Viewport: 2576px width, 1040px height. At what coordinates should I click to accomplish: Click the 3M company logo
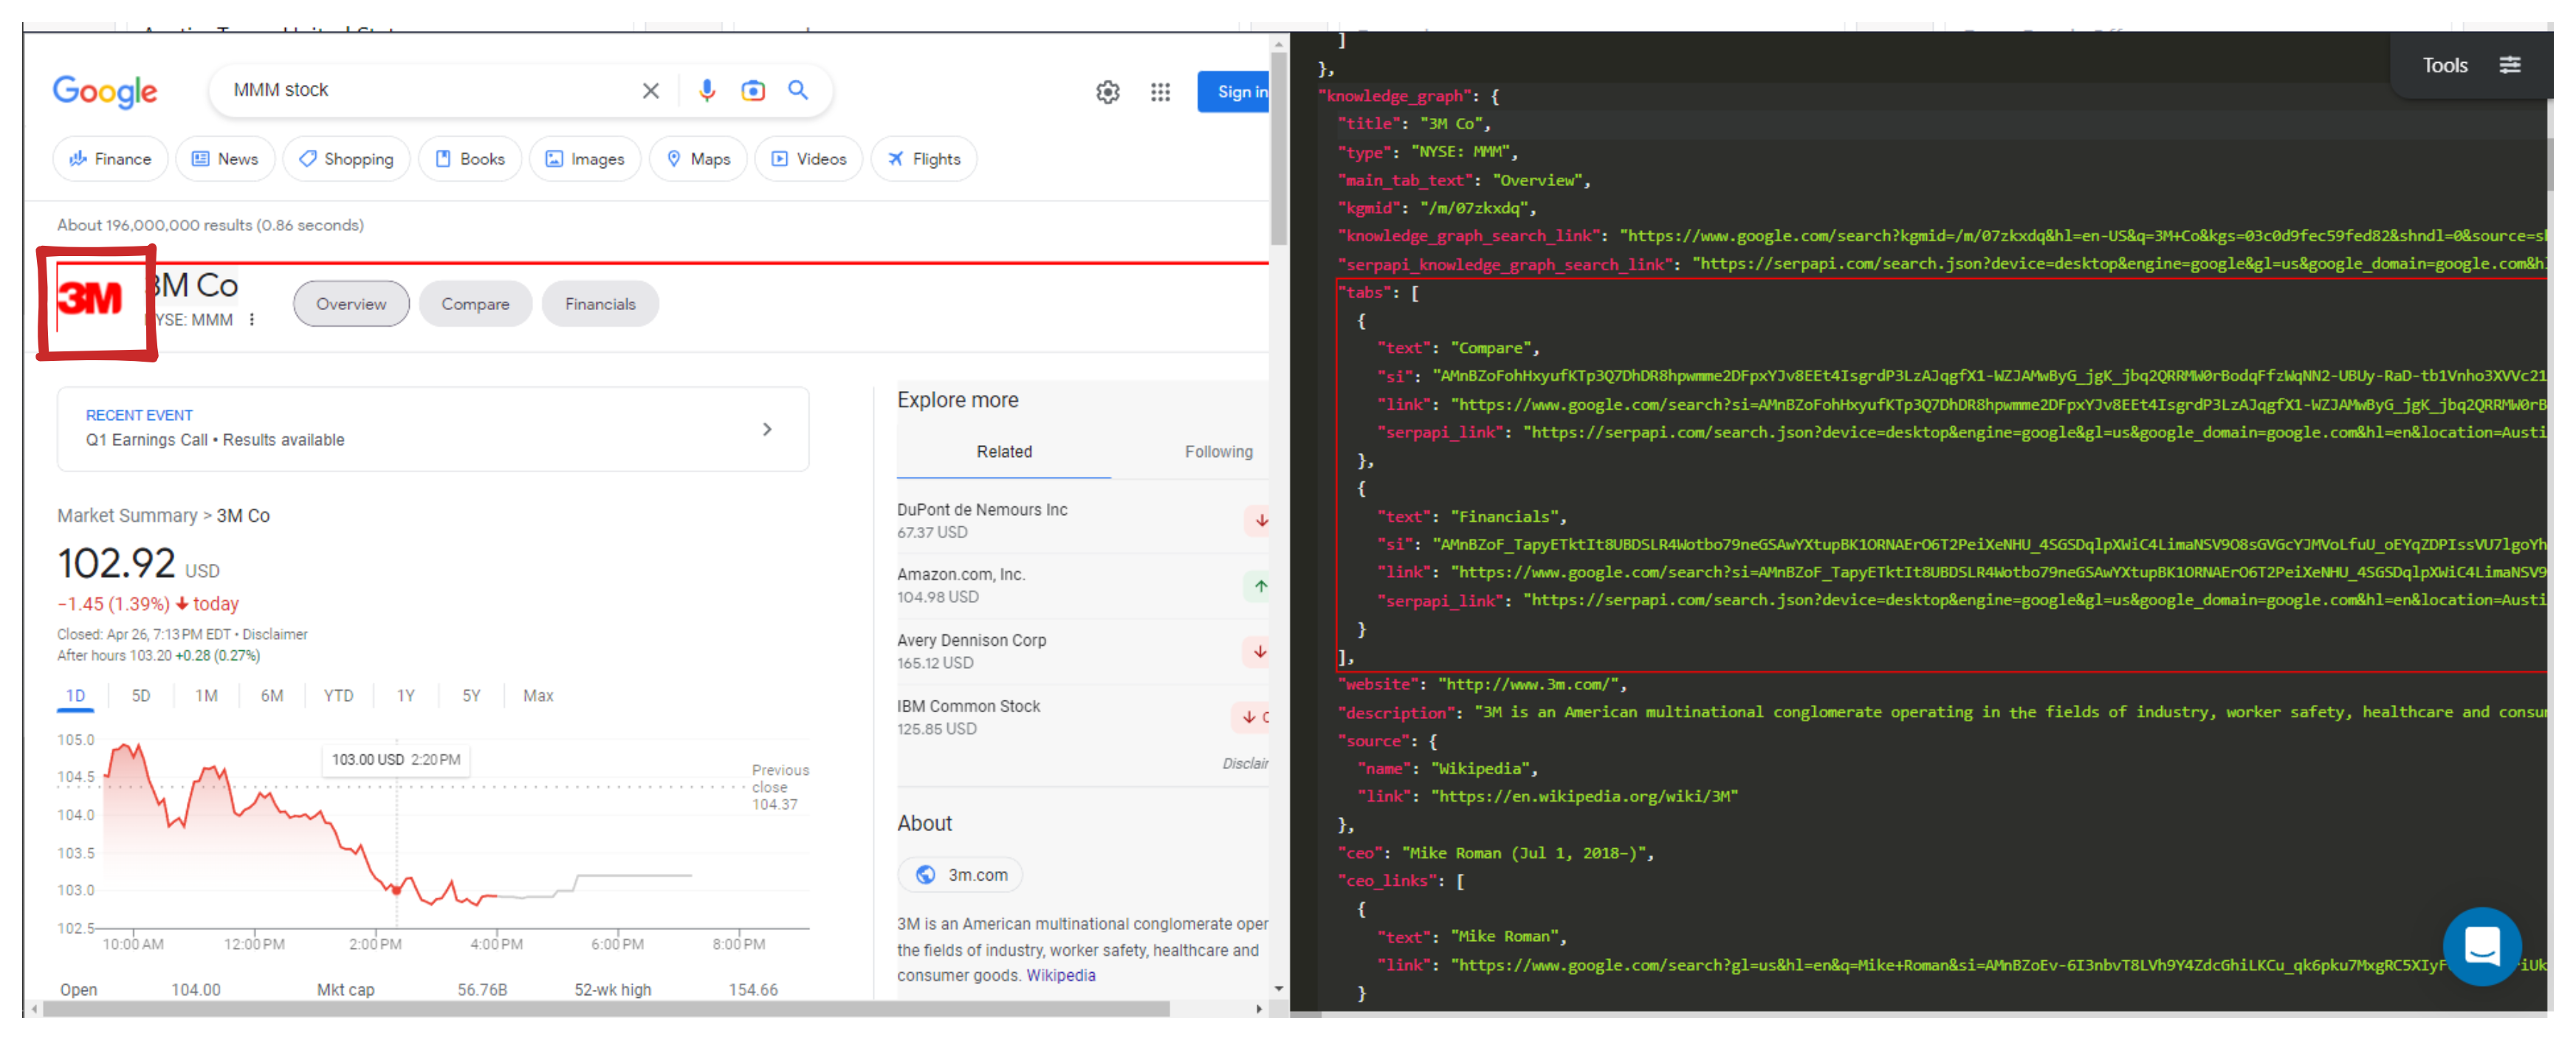[91, 299]
